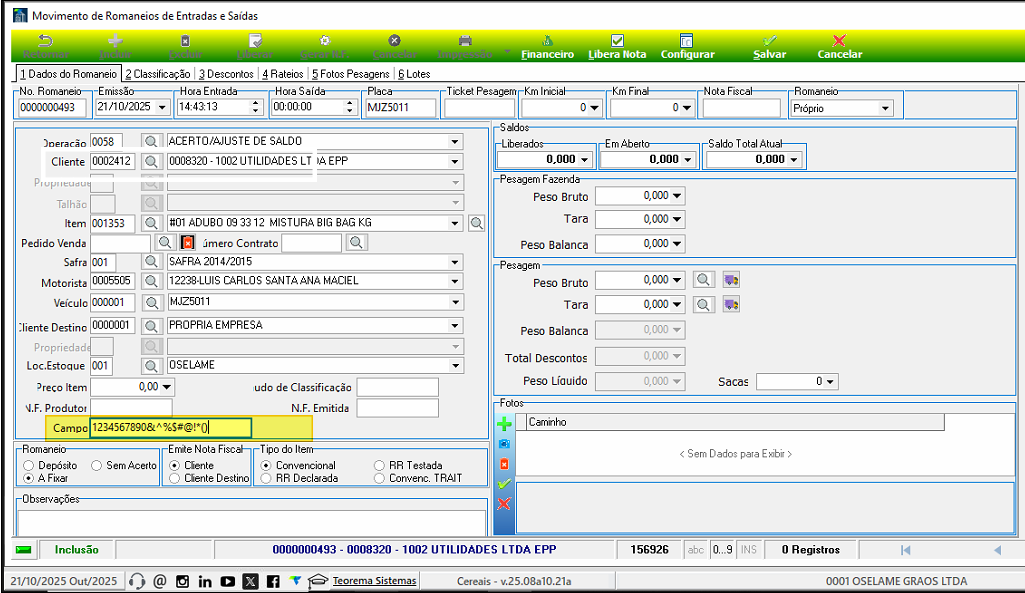Choose Cliente Destino under Emite Nota Fiscal
The width and height of the screenshot is (1025, 593).
click(x=175, y=478)
